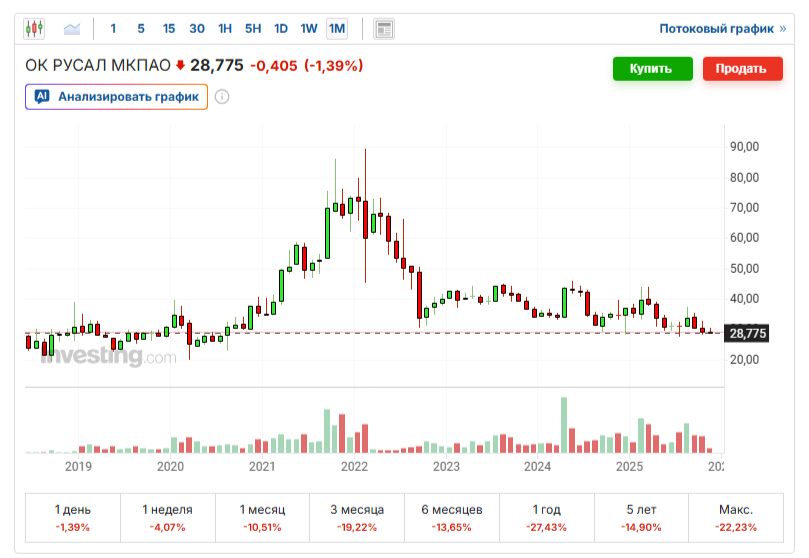Click the red Продать button

tap(742, 69)
